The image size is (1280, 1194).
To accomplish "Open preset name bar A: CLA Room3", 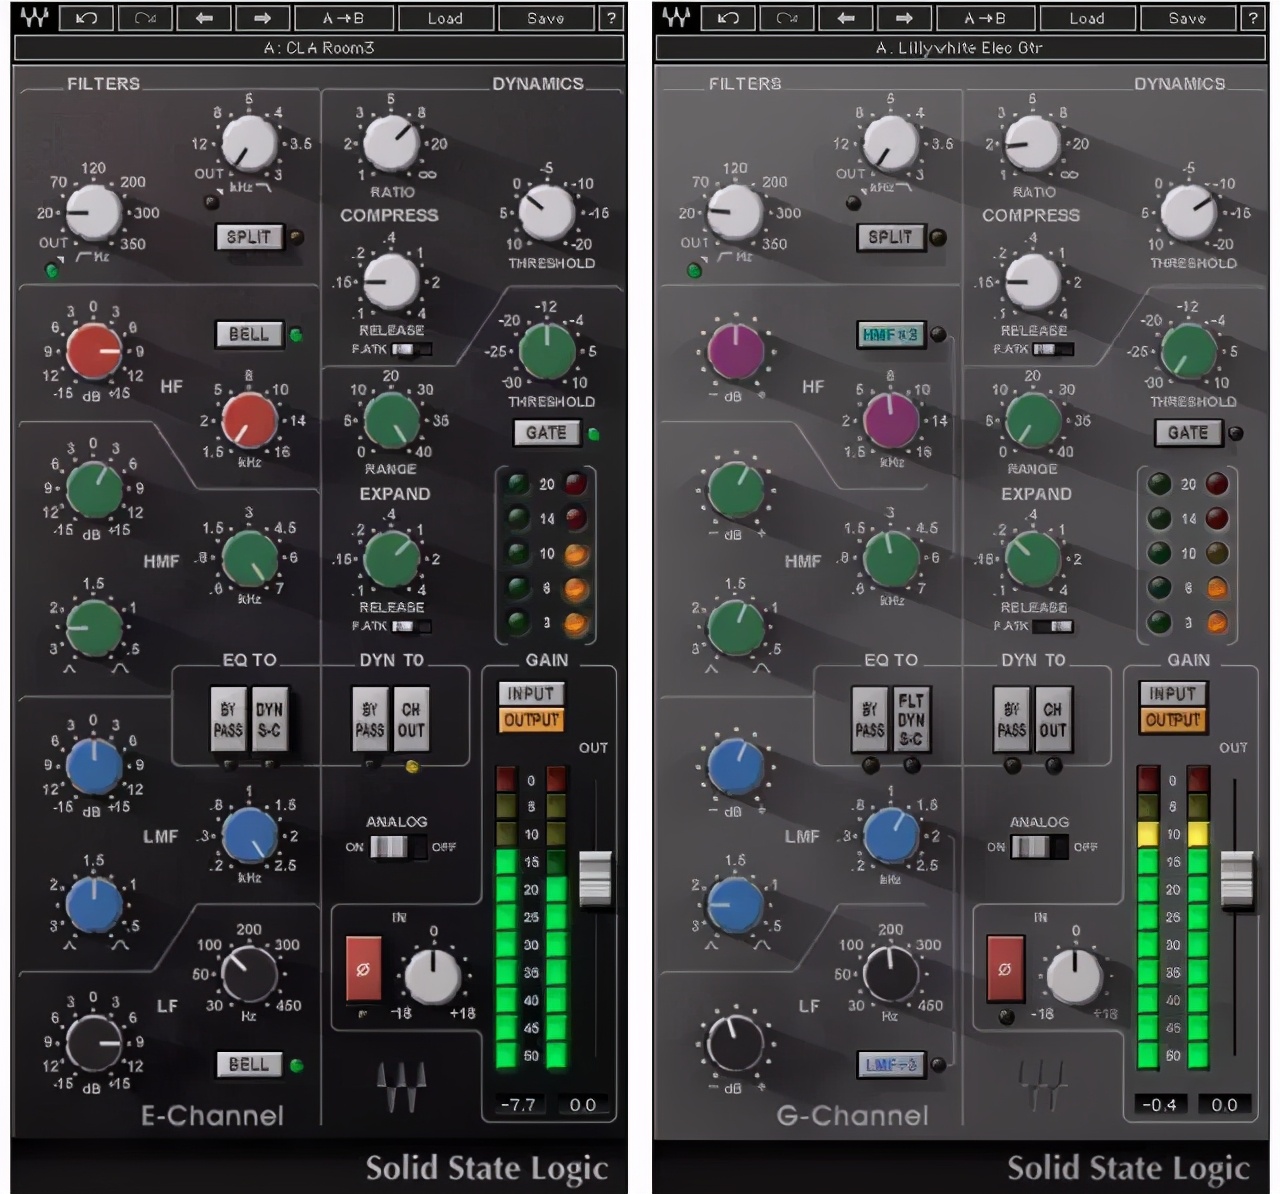I will point(320,48).
